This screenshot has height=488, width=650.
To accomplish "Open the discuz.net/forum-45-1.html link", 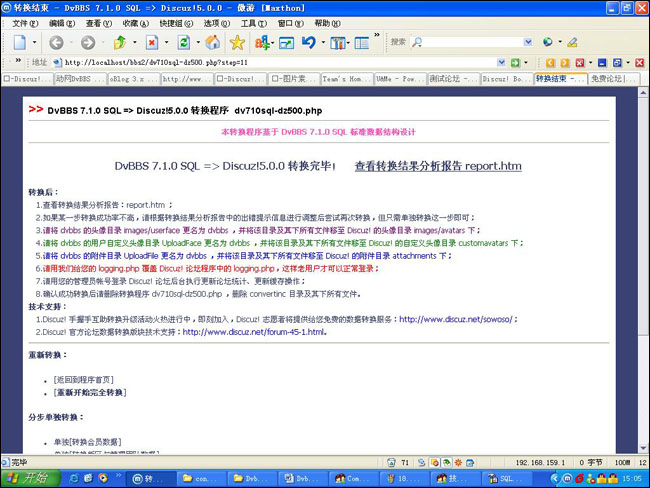I will (254, 332).
